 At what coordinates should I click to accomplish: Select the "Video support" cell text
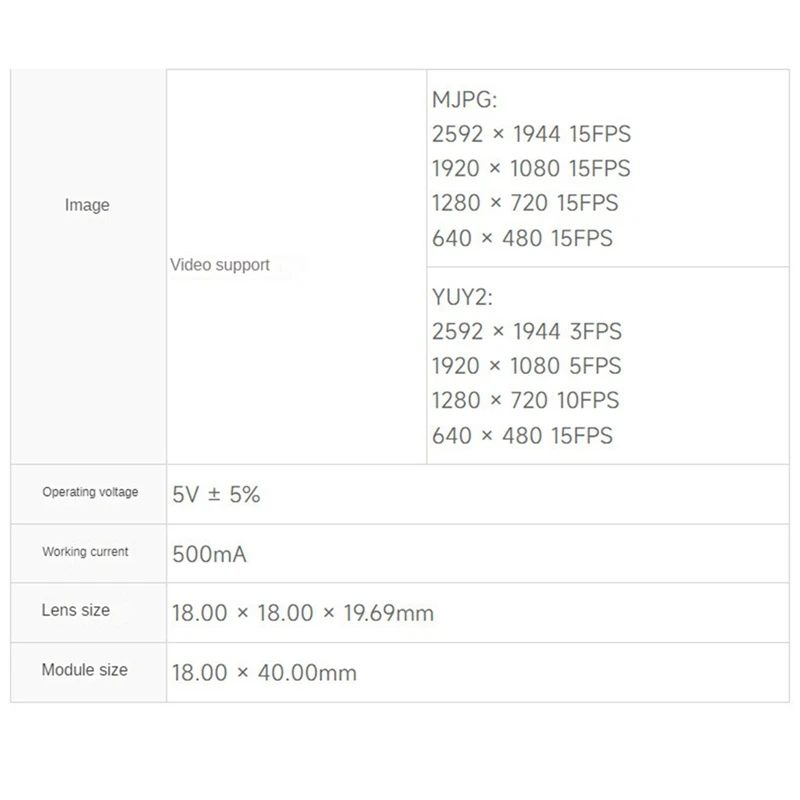[220, 265]
